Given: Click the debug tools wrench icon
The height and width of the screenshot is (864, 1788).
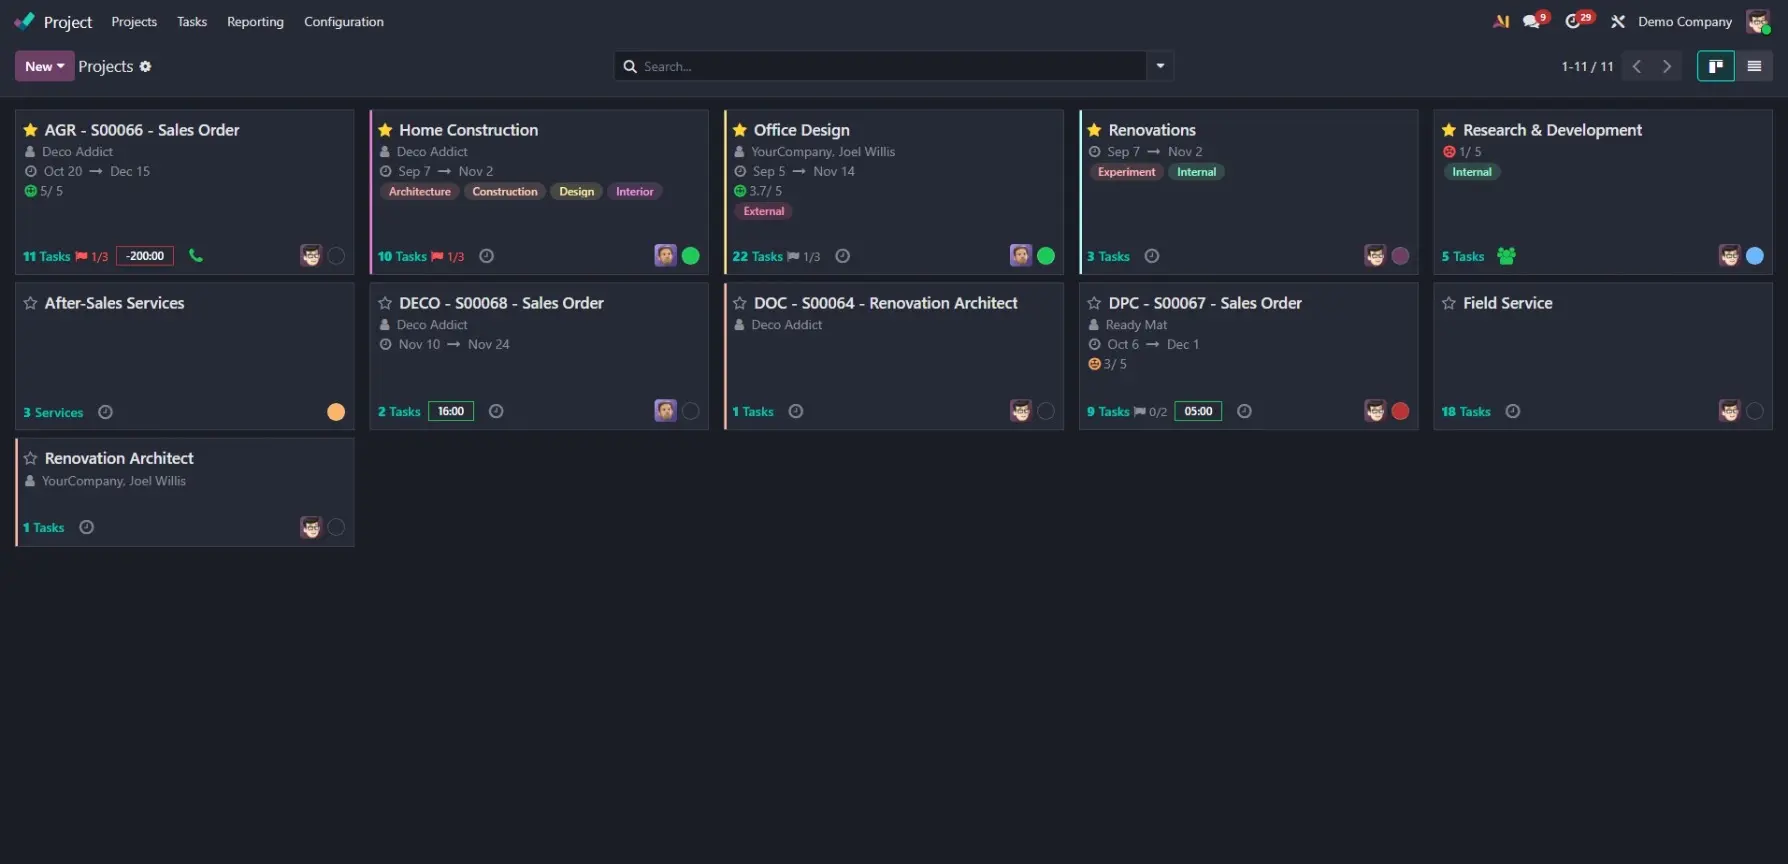Looking at the screenshot, I should point(1618,22).
